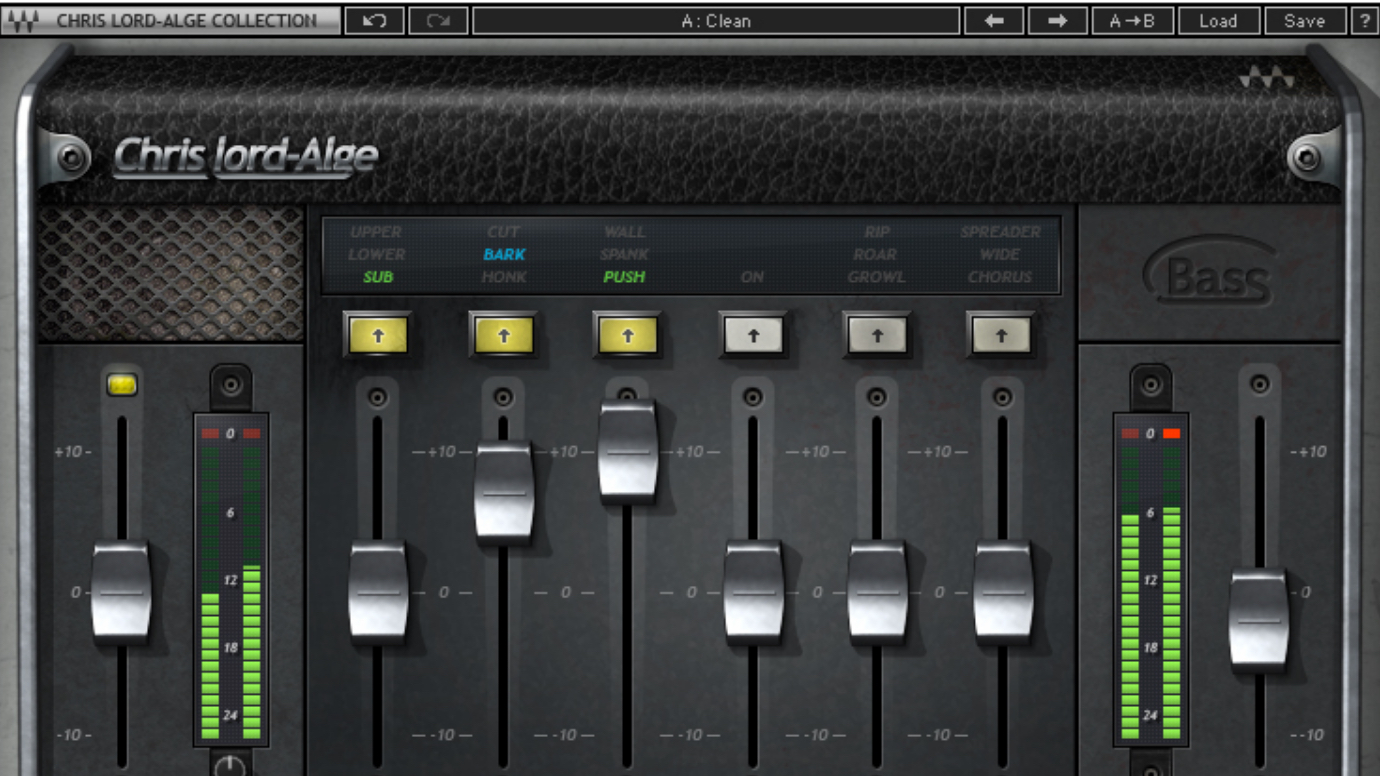Undo the last parameter change
This screenshot has width=1380, height=776.
375,20
